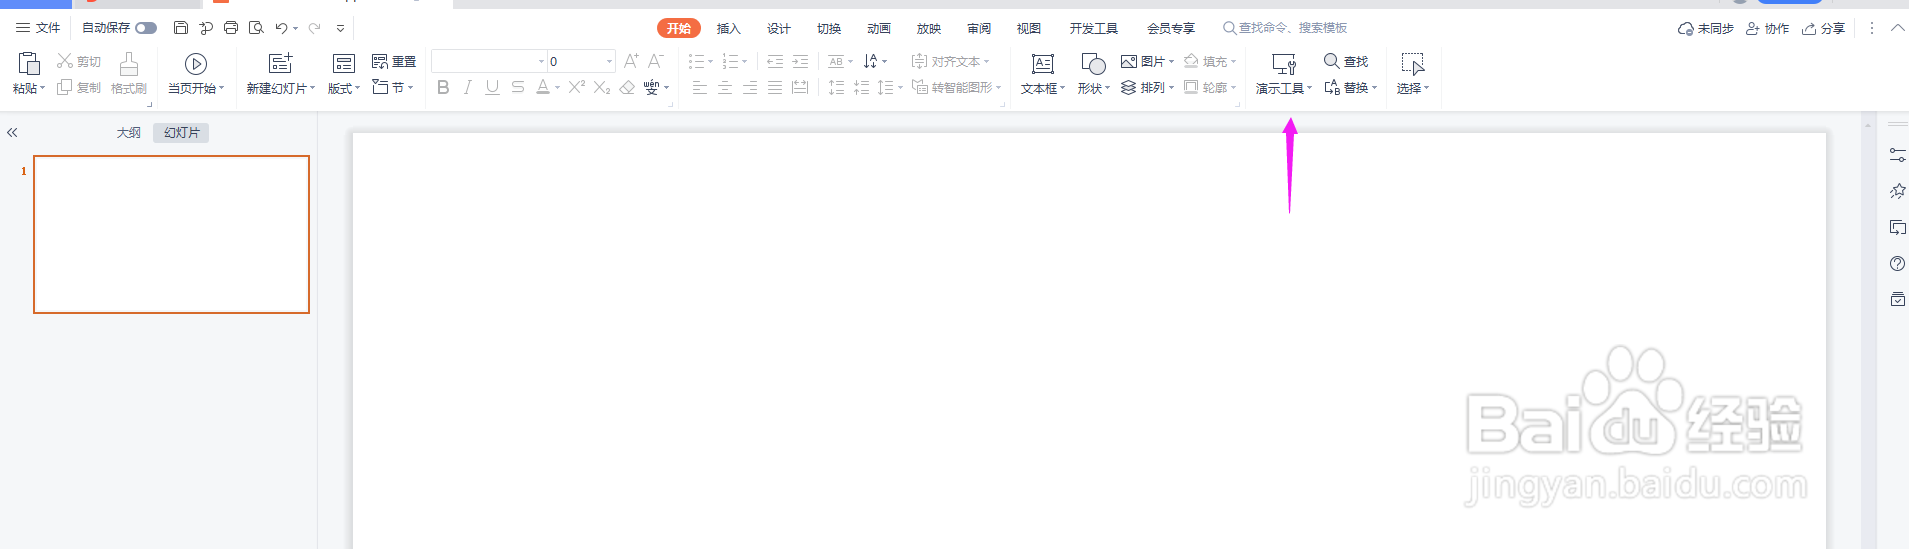
Task: Toggle Italic formatting
Action: pos(467,88)
